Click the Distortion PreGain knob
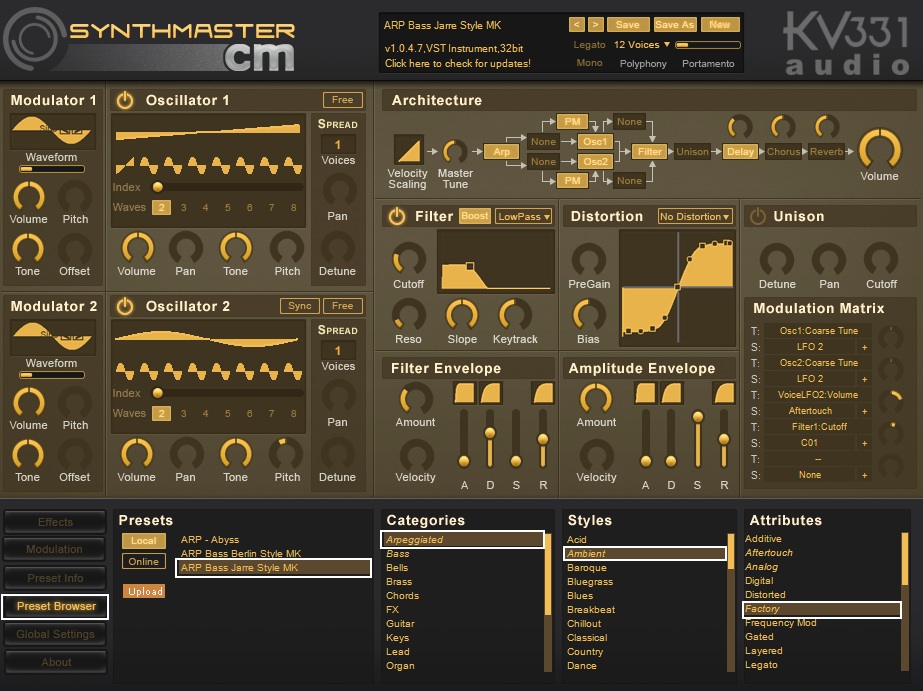Viewport: 923px width, 691px height. pos(589,259)
